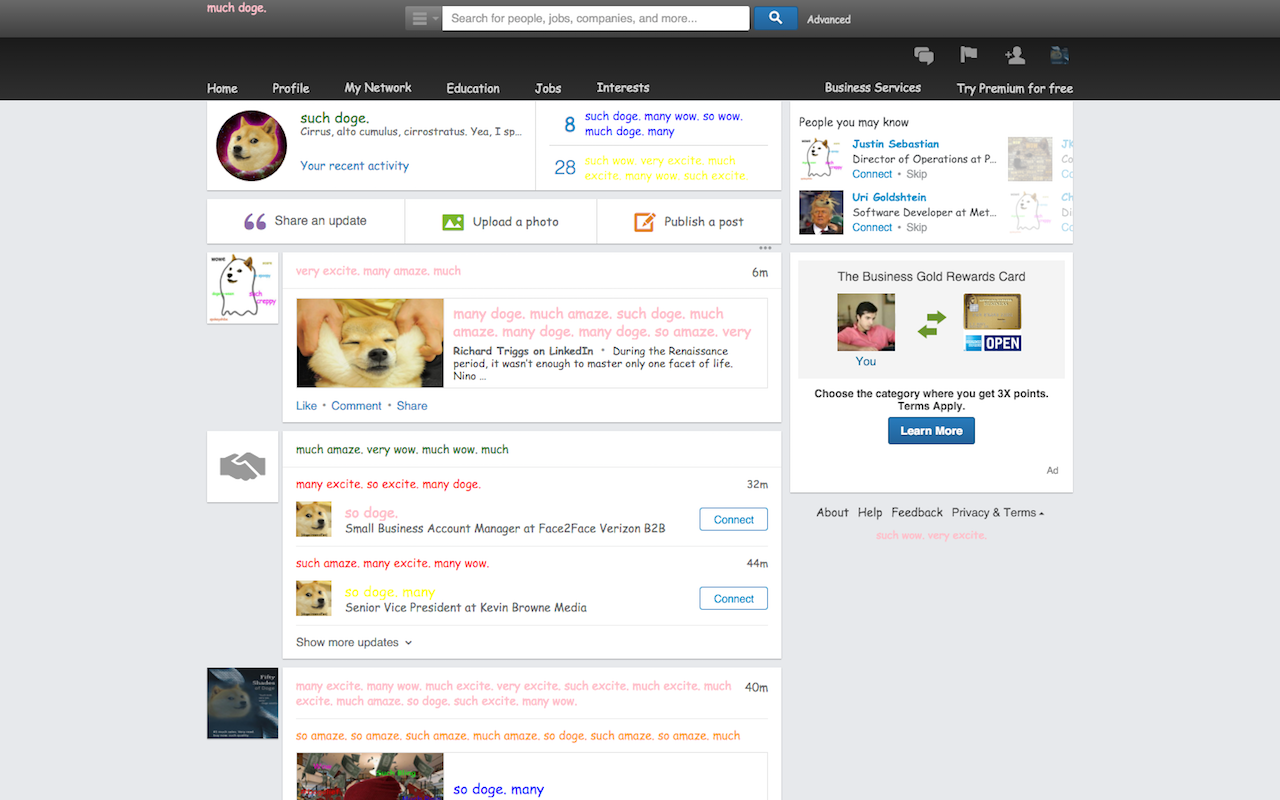Open the Jobs section
This screenshot has height=800, width=1280.
pos(547,87)
